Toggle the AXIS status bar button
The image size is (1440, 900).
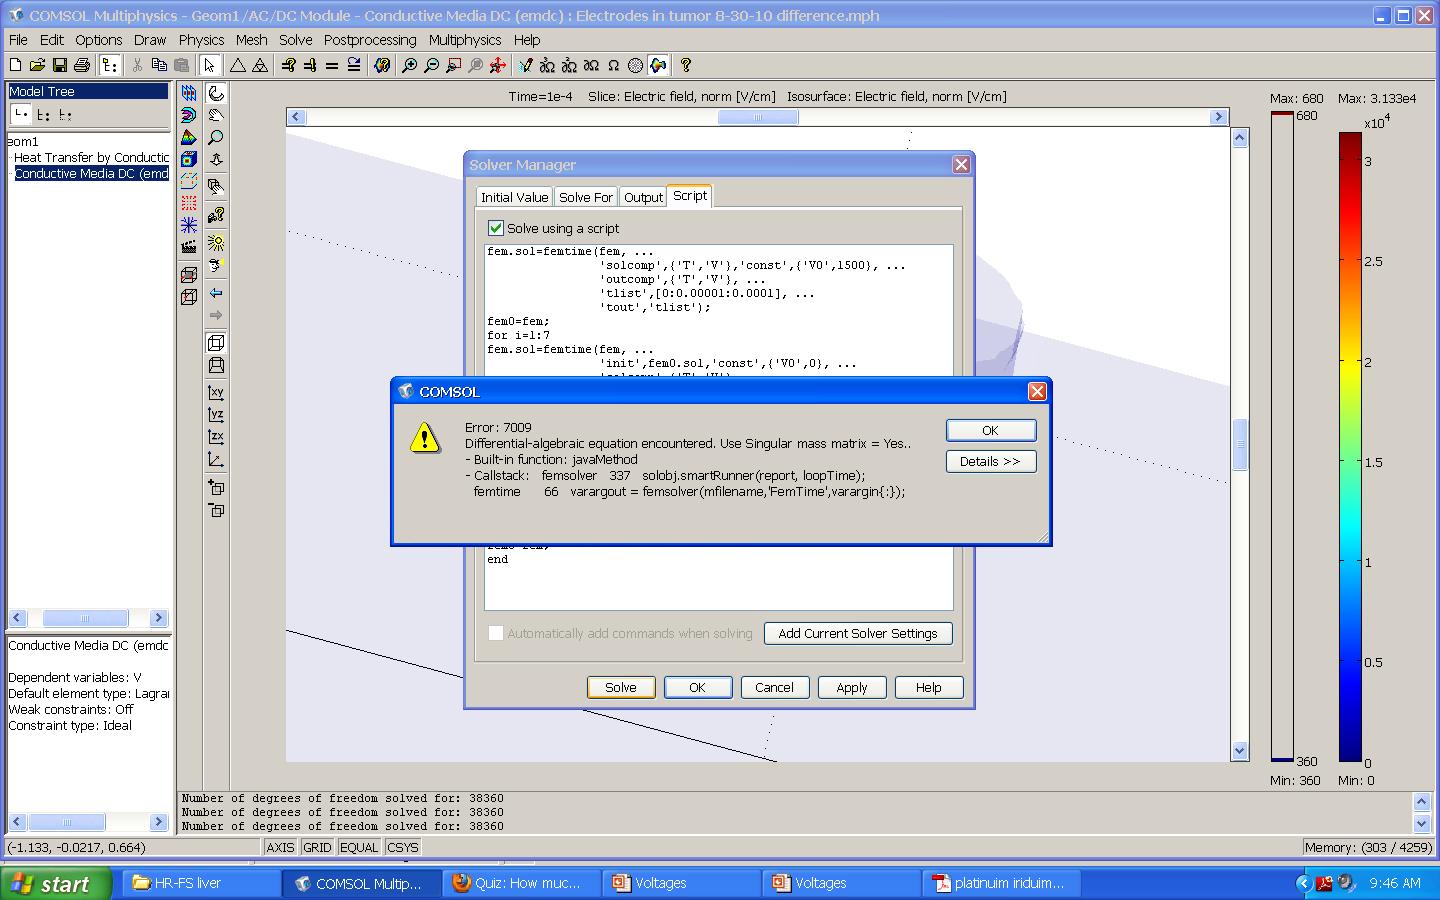pyautogui.click(x=280, y=847)
